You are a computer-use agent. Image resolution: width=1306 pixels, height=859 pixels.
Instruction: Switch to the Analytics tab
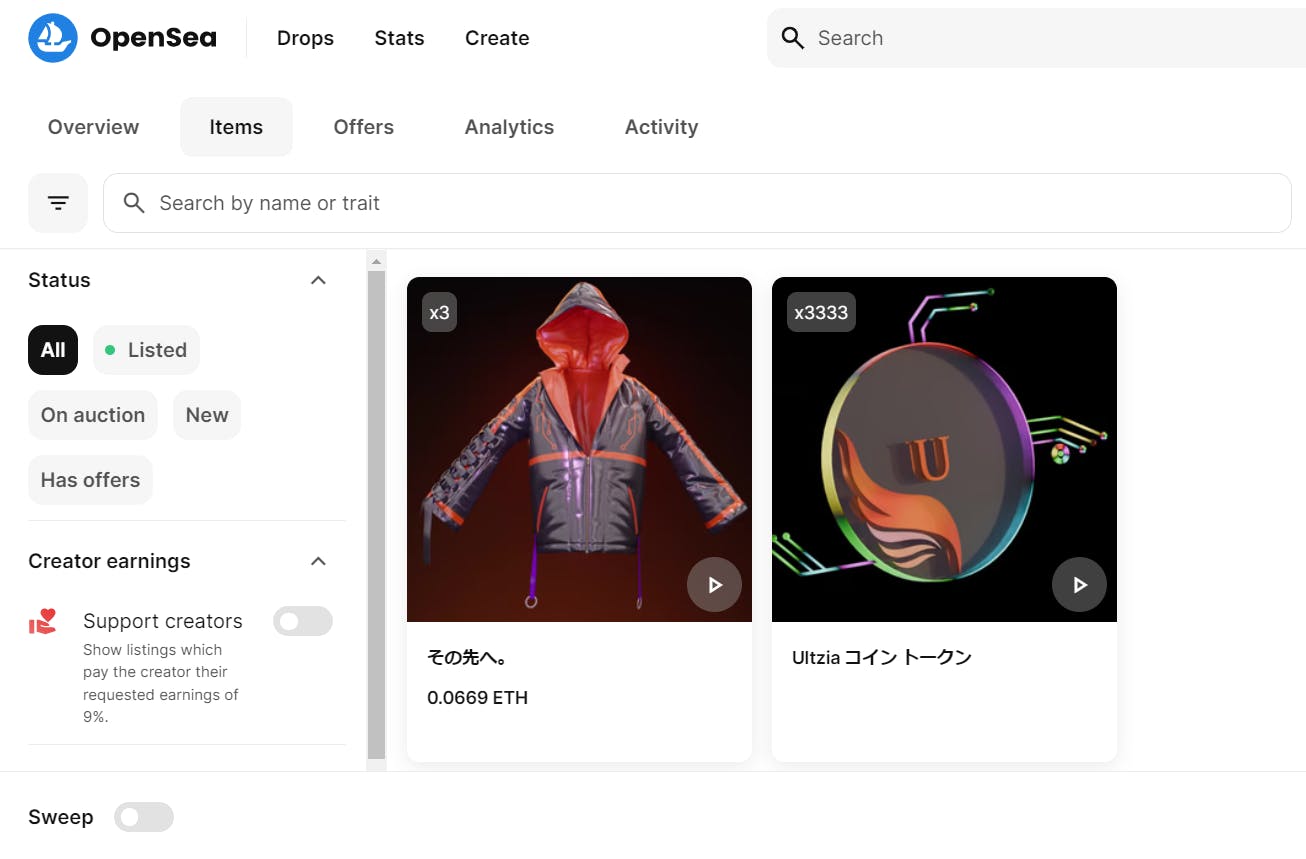(x=509, y=127)
